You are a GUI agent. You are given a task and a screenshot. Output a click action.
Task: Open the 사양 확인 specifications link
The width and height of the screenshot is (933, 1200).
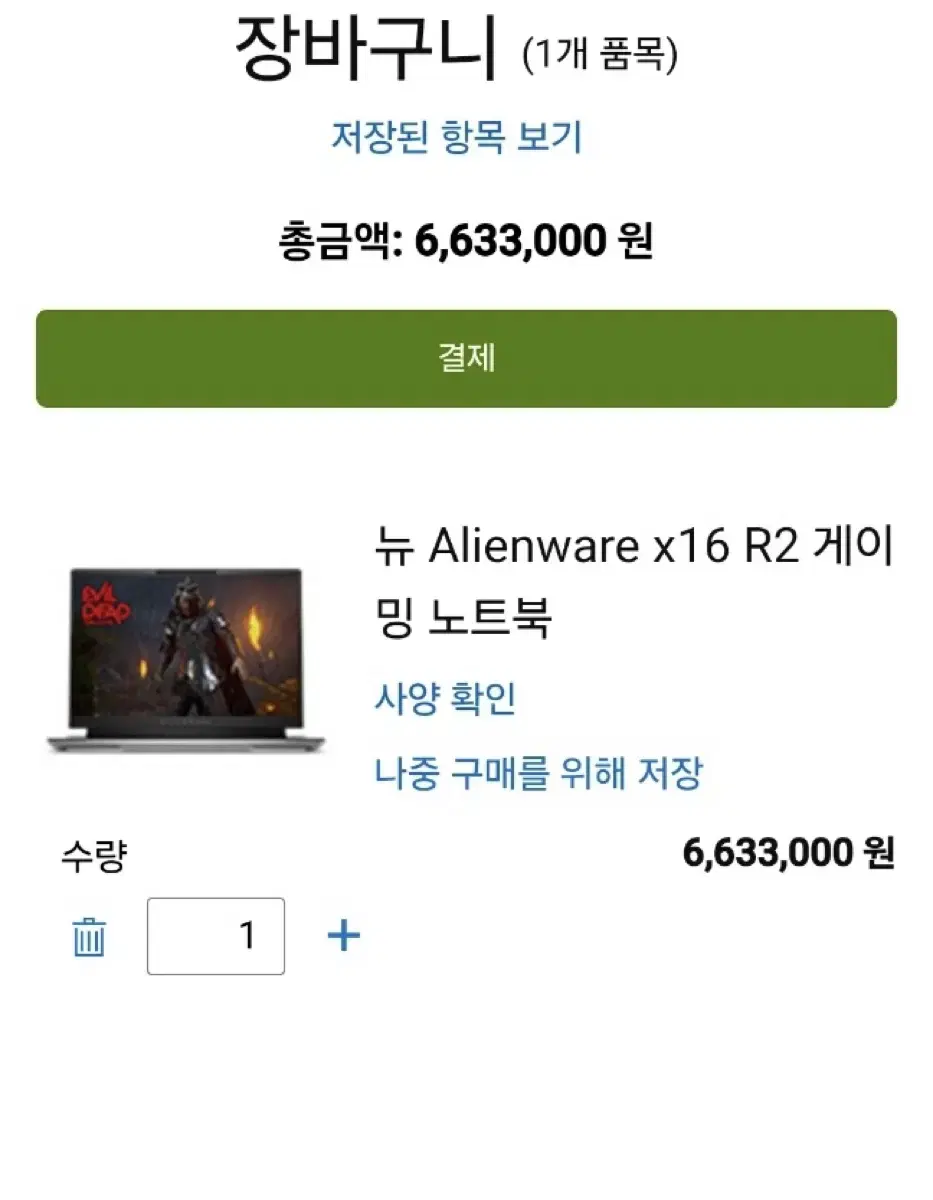[x=445, y=699]
